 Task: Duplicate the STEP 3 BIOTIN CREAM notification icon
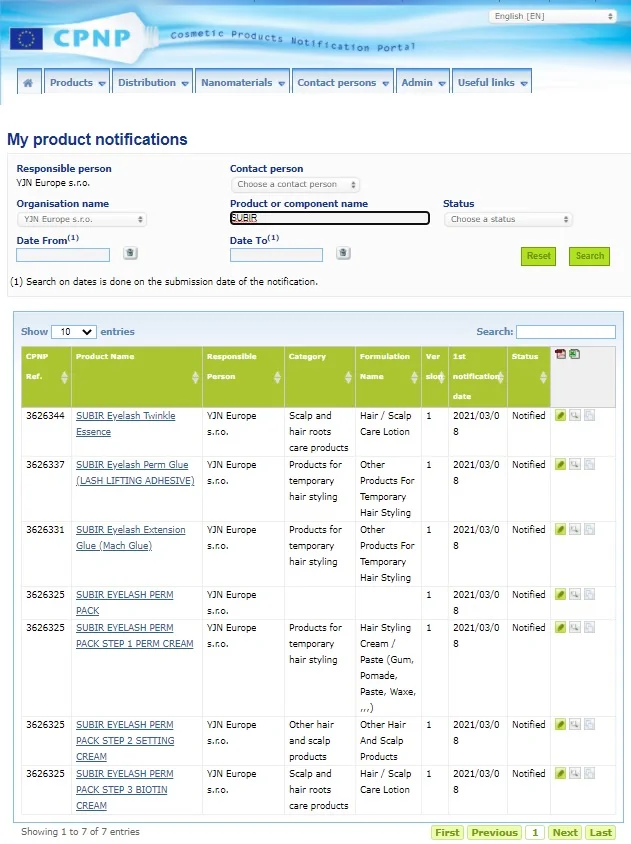point(590,773)
